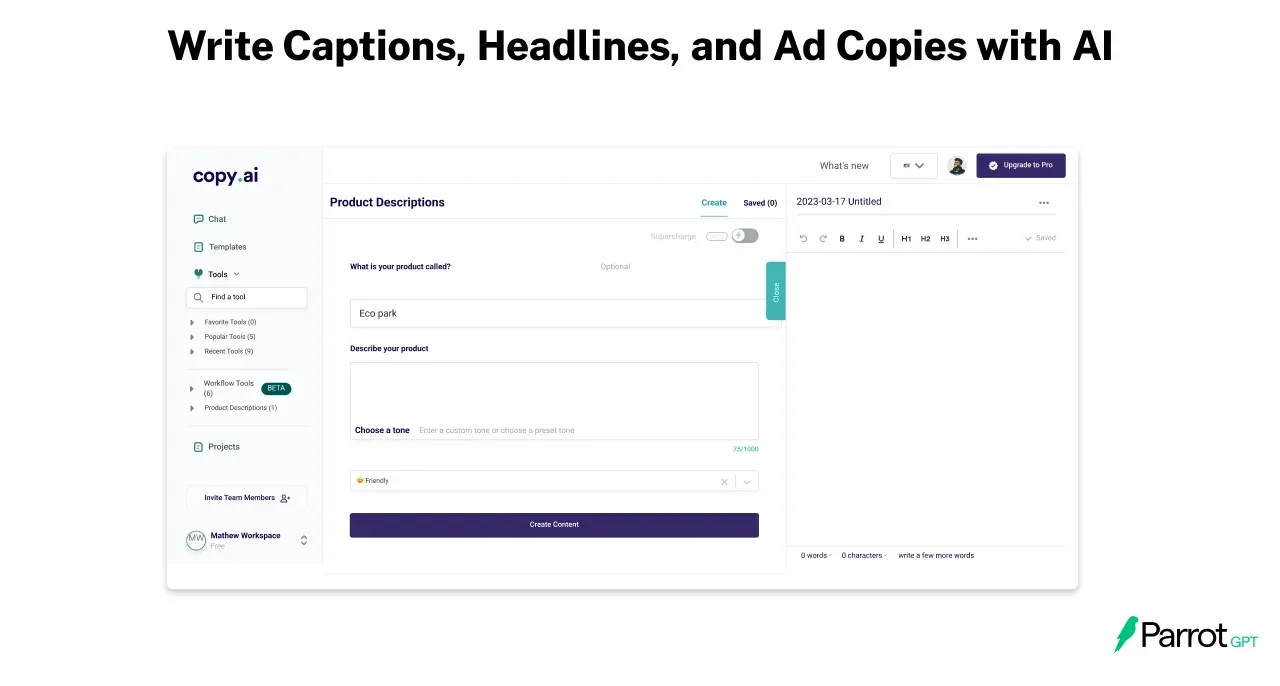Click the 75/1000 character count
Image resolution: width=1280 pixels, height=686 pixels.
click(745, 449)
